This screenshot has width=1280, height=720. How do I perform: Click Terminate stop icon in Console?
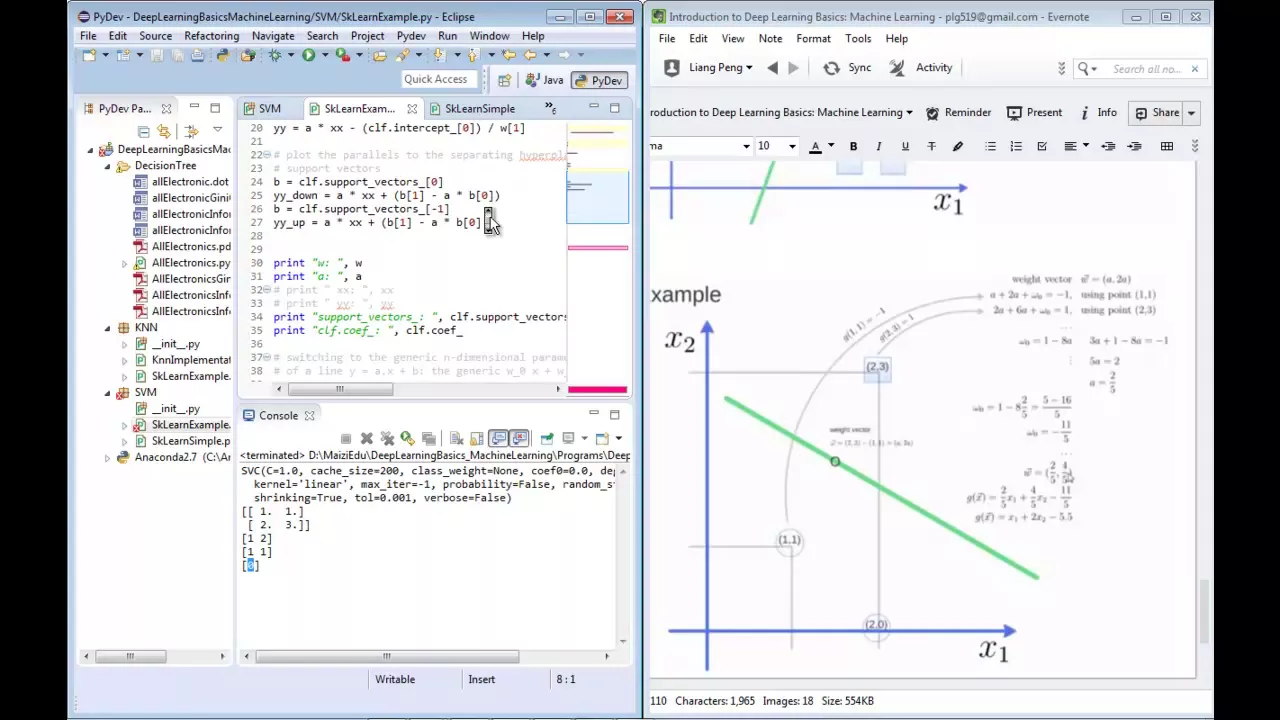(346, 438)
